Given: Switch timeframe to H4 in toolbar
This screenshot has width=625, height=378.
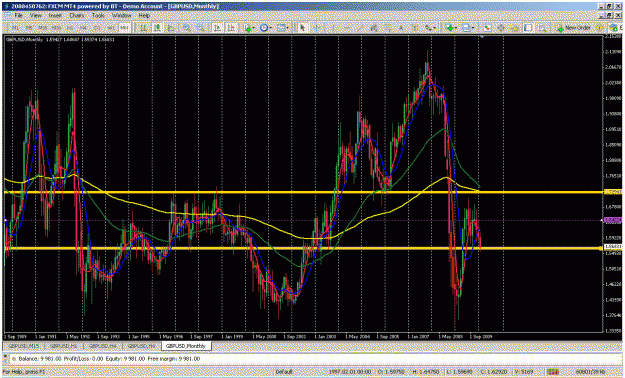Looking at the screenshot, I should 84,28.
